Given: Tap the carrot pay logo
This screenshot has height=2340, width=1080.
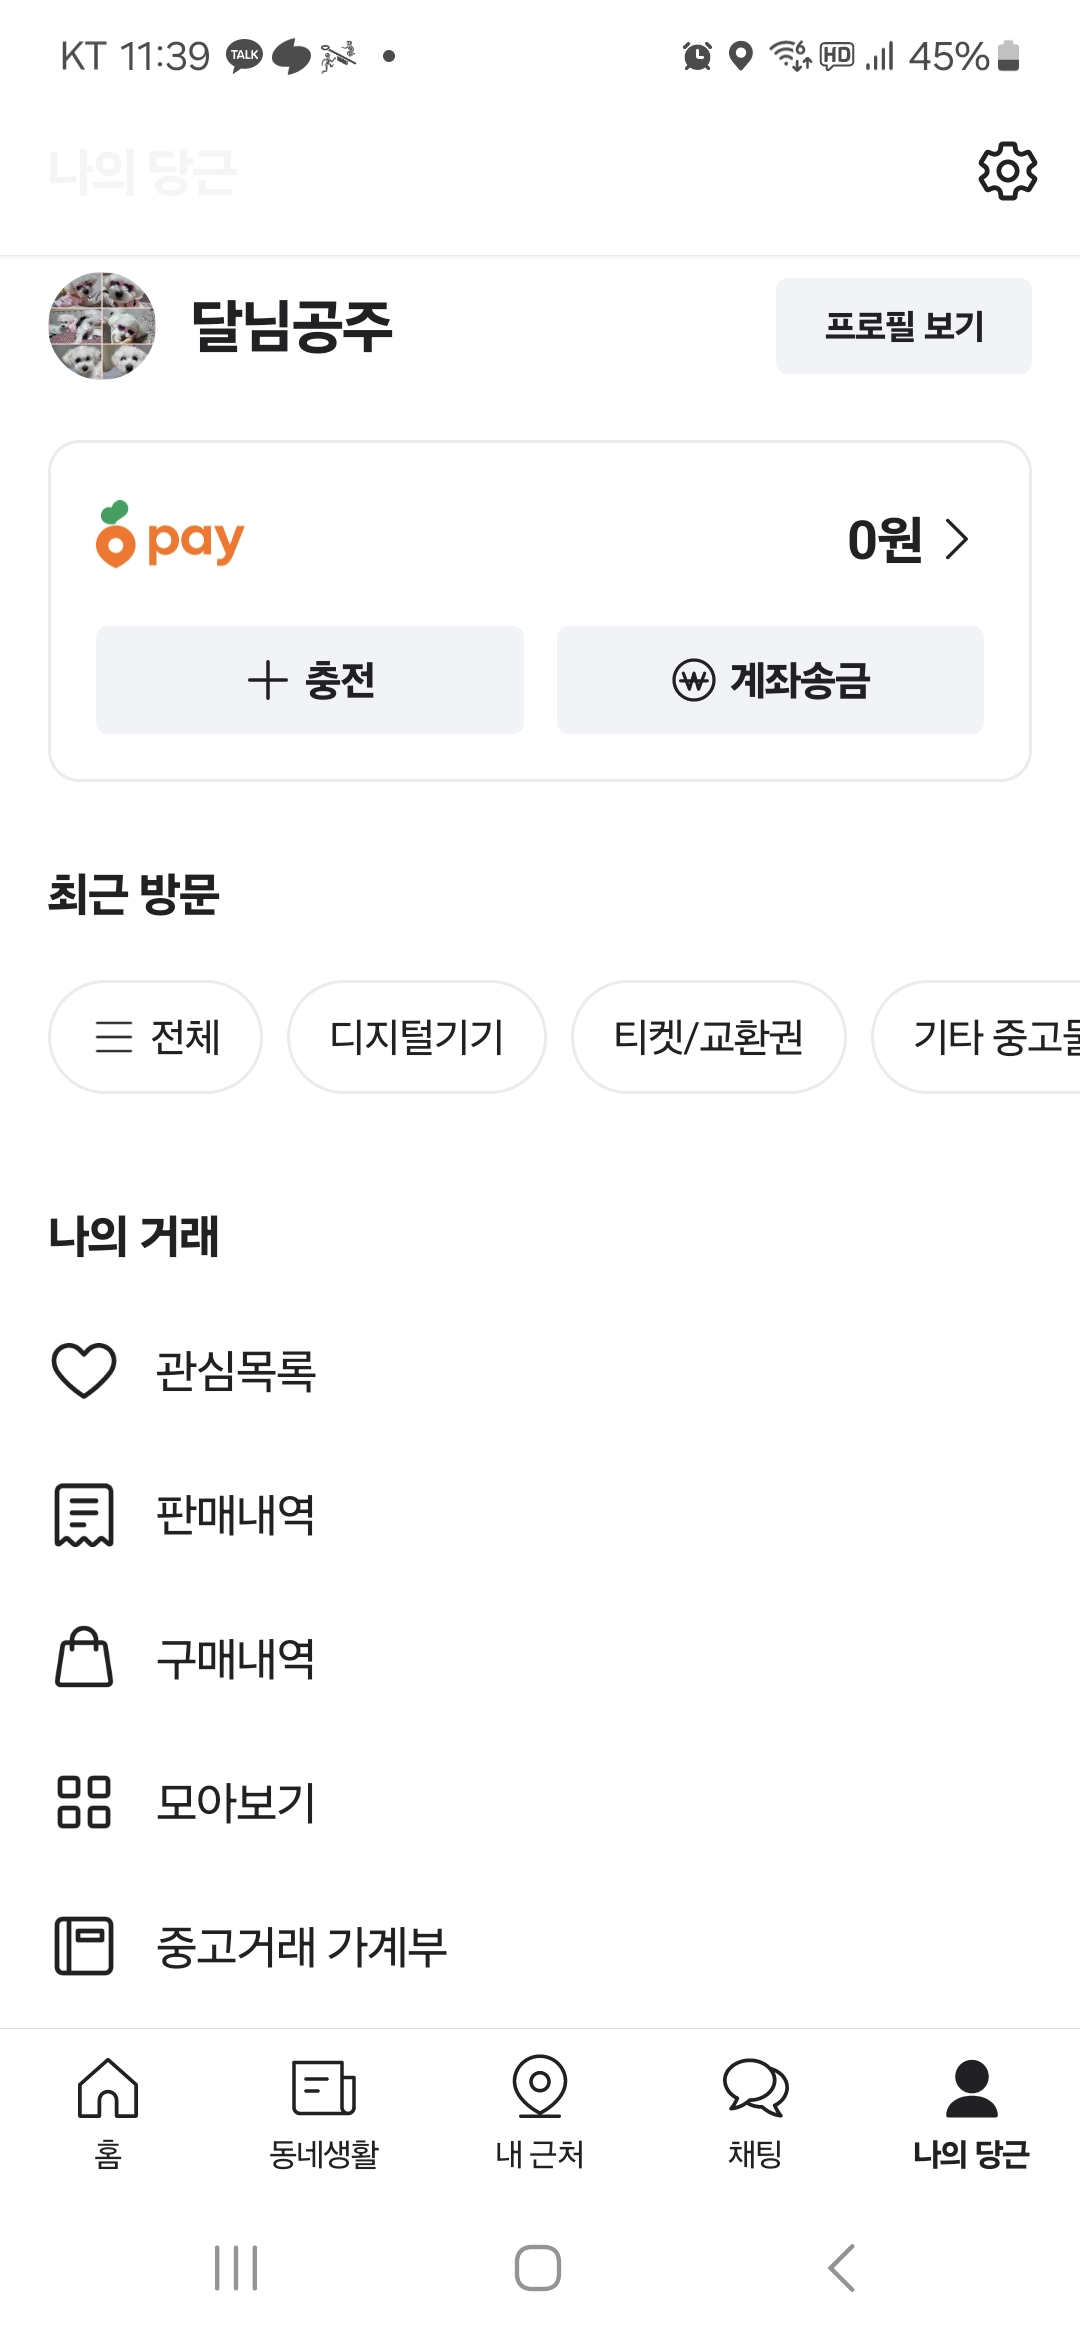Looking at the screenshot, I should pyautogui.click(x=170, y=537).
